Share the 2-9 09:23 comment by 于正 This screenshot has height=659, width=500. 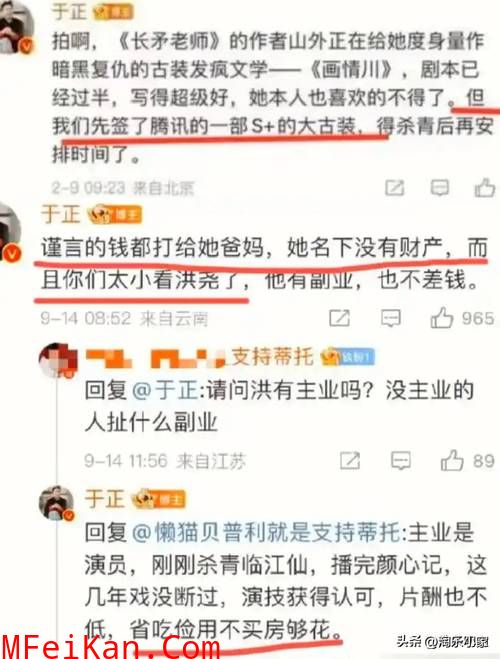point(395,188)
